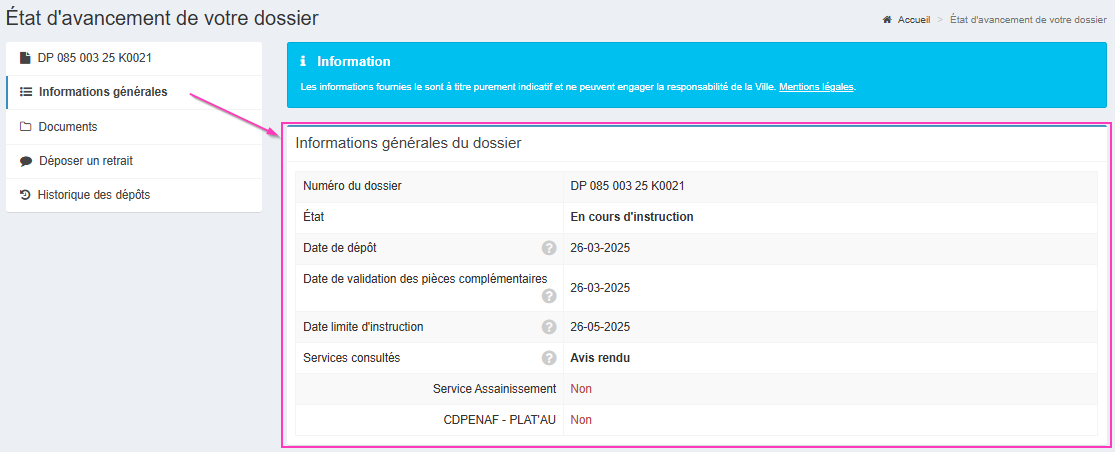This screenshot has height=452, width=1115.
Task: Click the help icon beside Date de dépôt
Action: [x=549, y=248]
